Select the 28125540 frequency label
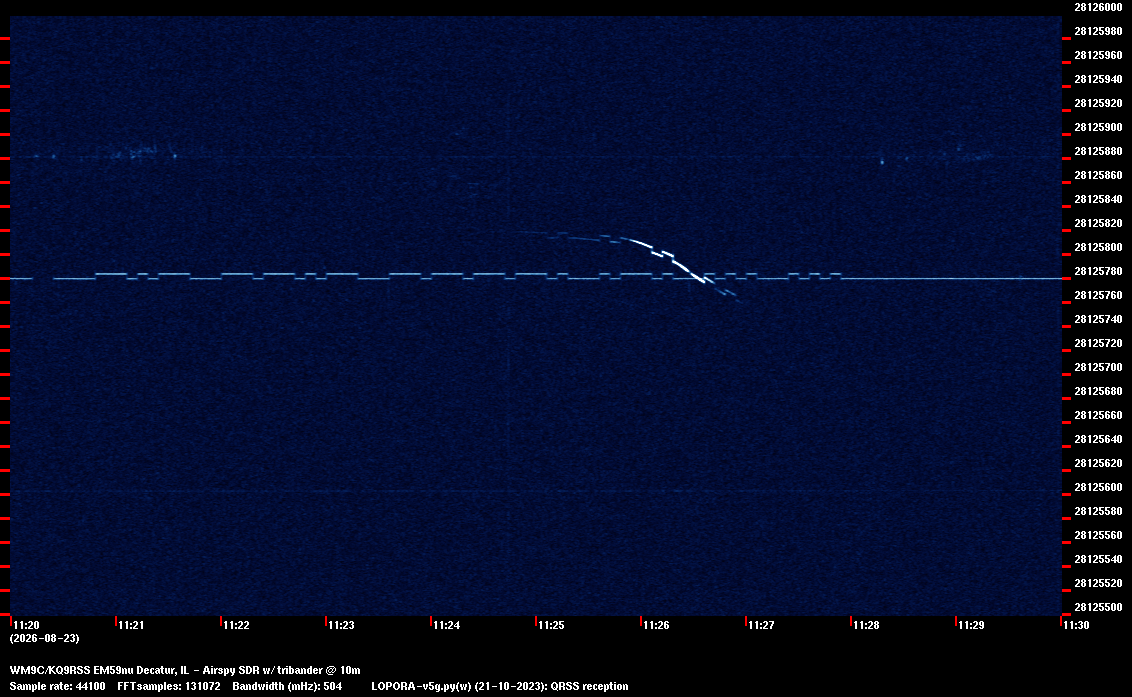 tap(1099, 558)
